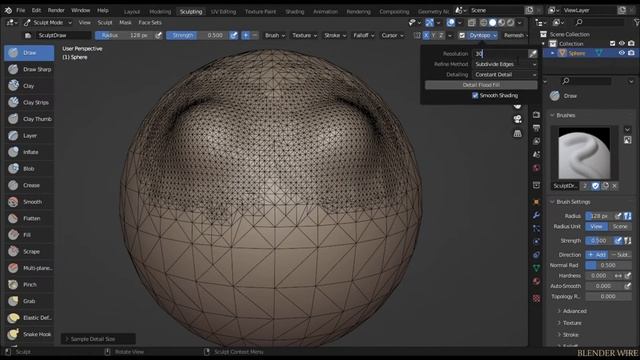The height and width of the screenshot is (360, 640).
Task: Click the Resolution eyedropper sample icon
Action: (x=533, y=53)
